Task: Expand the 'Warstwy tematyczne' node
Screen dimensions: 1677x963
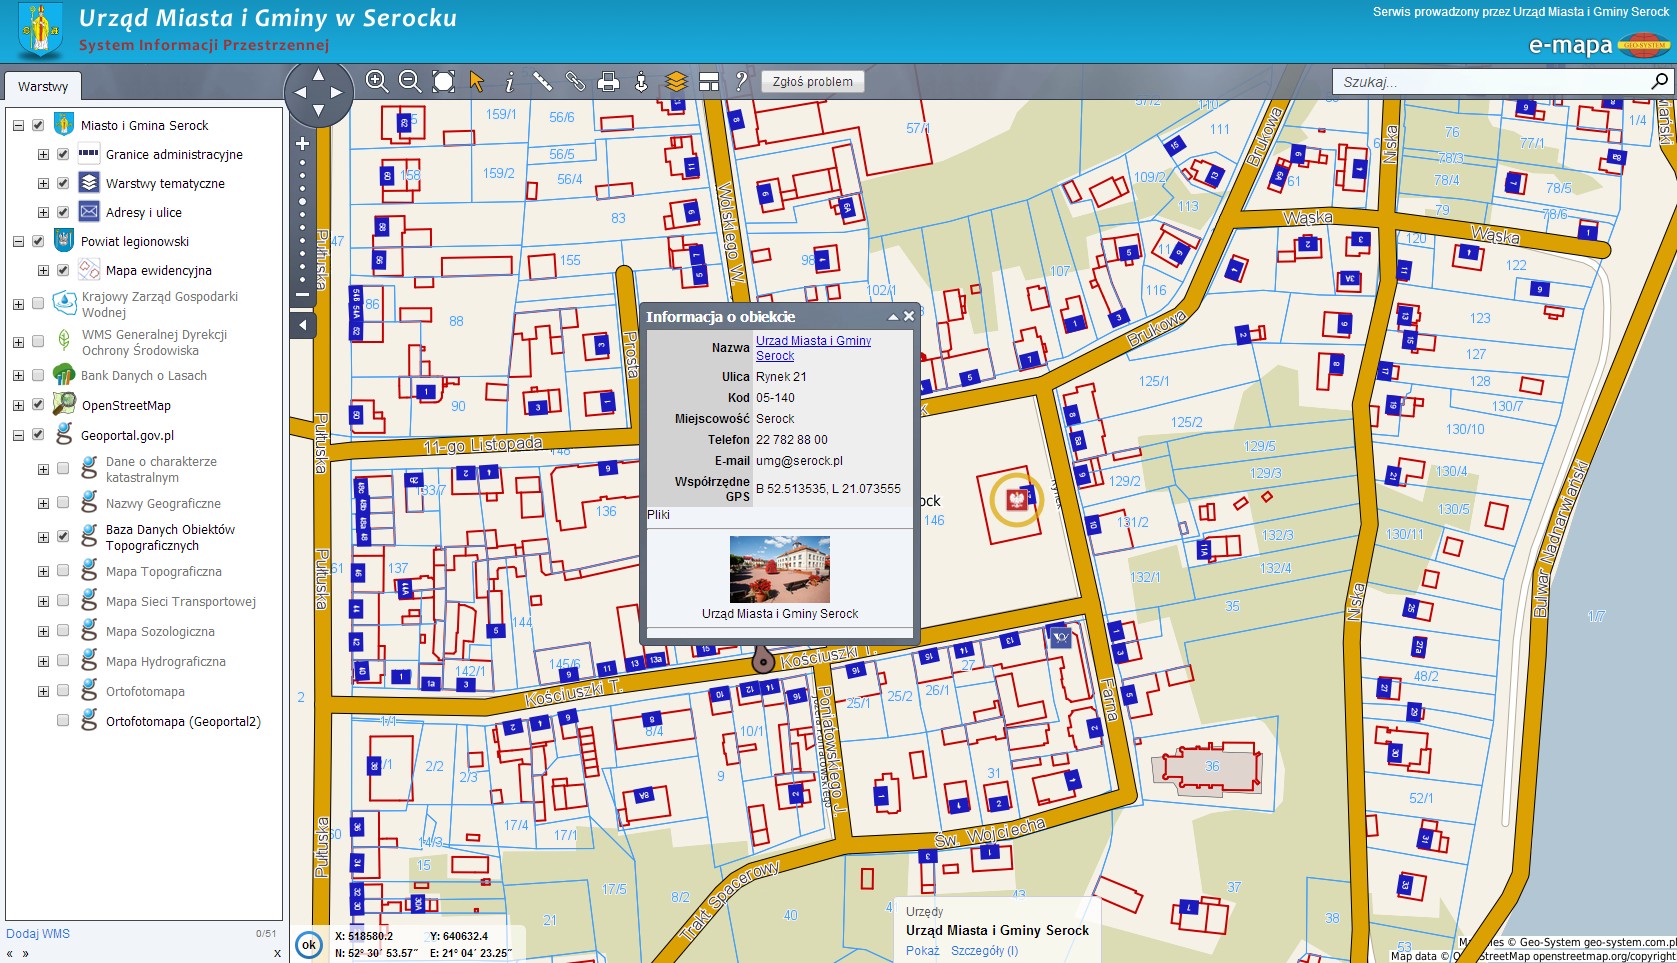Action: tap(43, 183)
